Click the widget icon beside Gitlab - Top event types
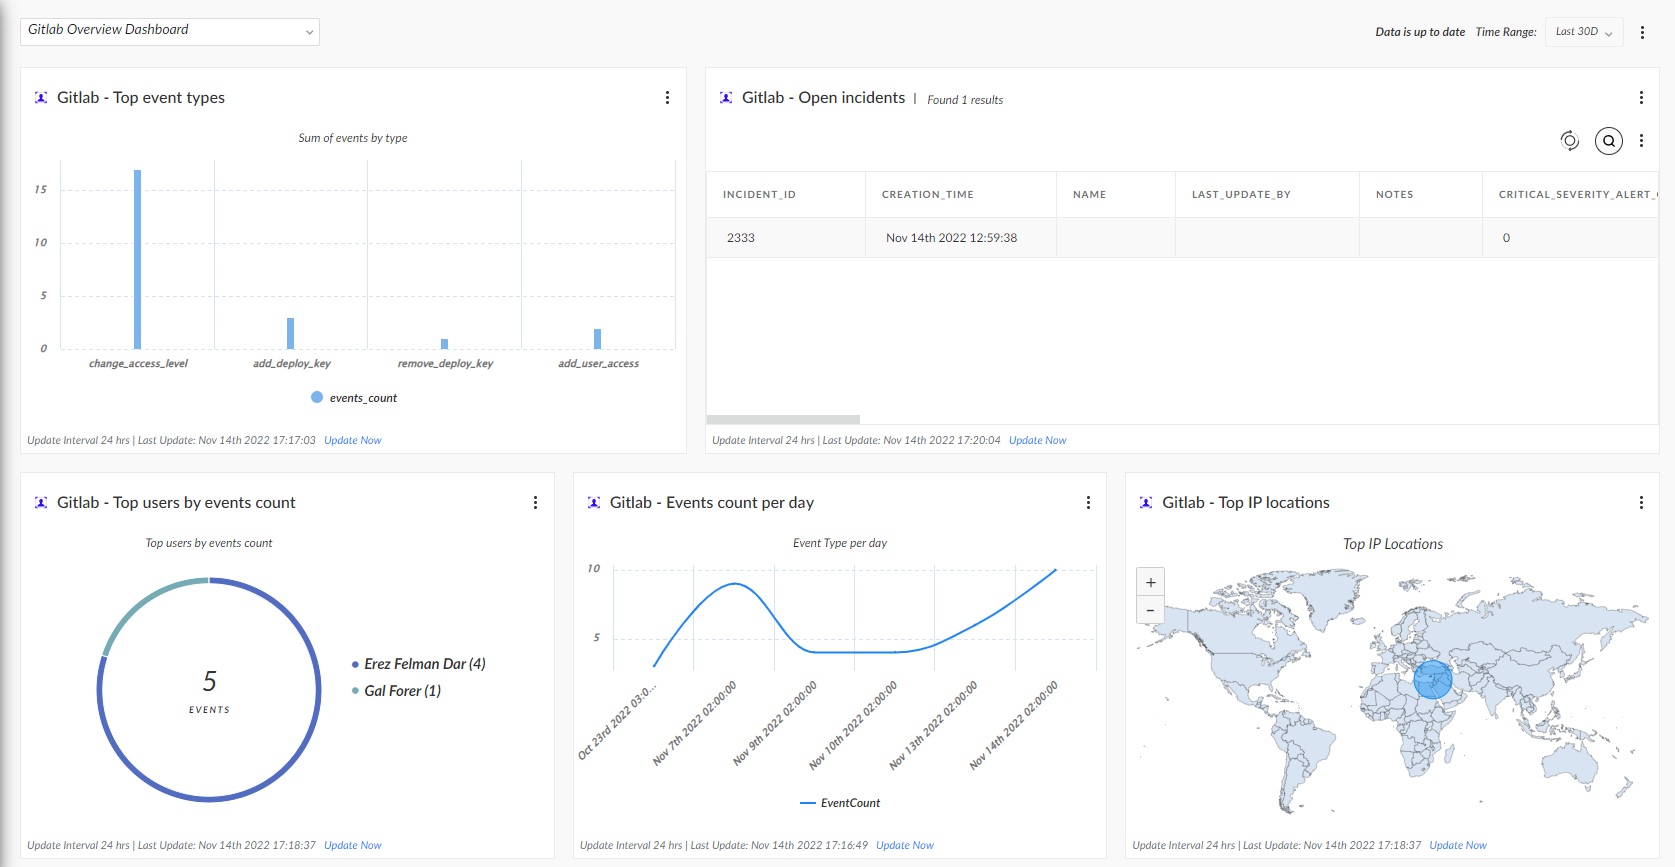The height and width of the screenshot is (867, 1675). click(x=41, y=98)
